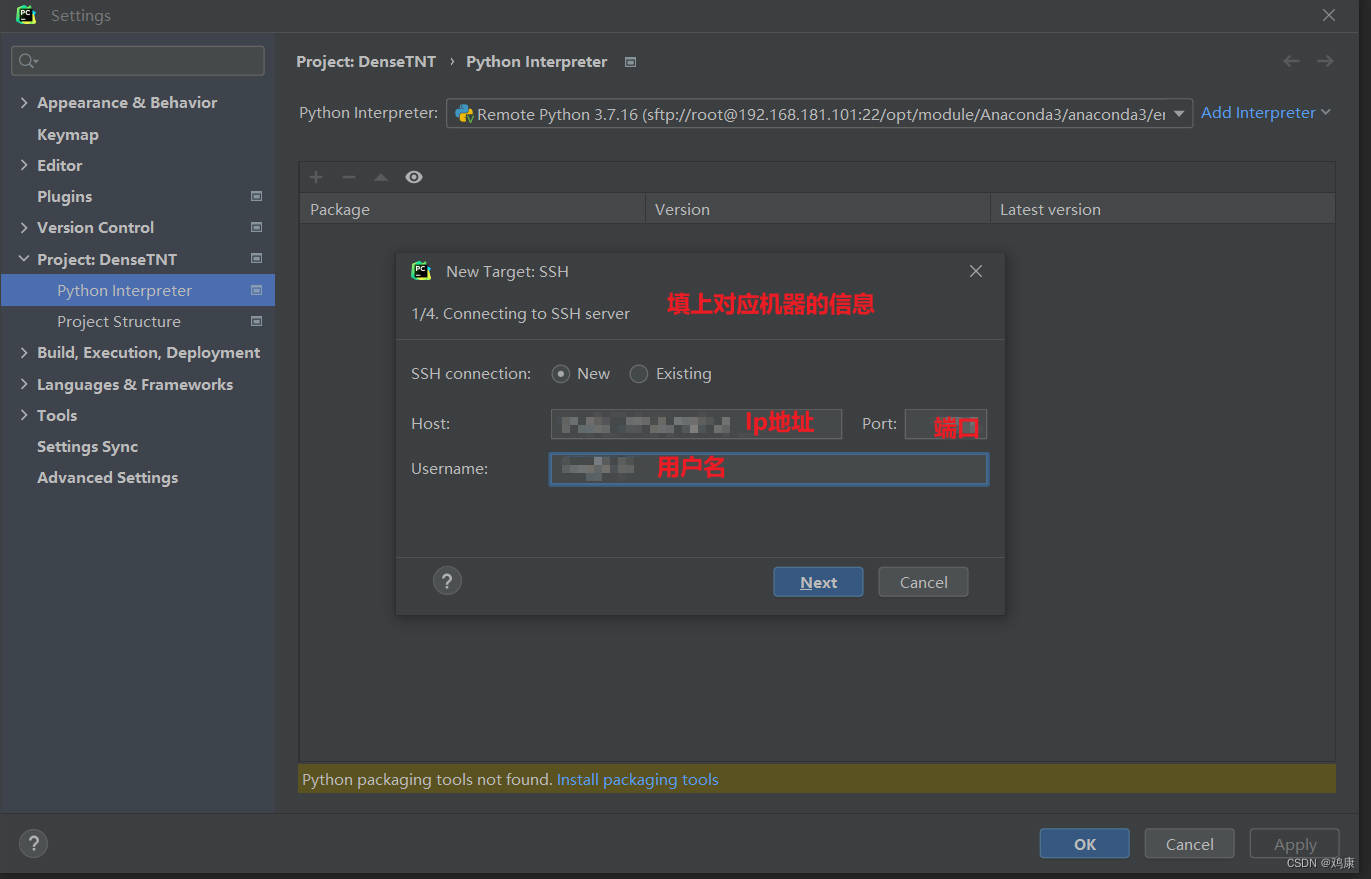Click the PyCharm icon in the New Target: SSH dialog
The width and height of the screenshot is (1371, 879).
(x=421, y=271)
